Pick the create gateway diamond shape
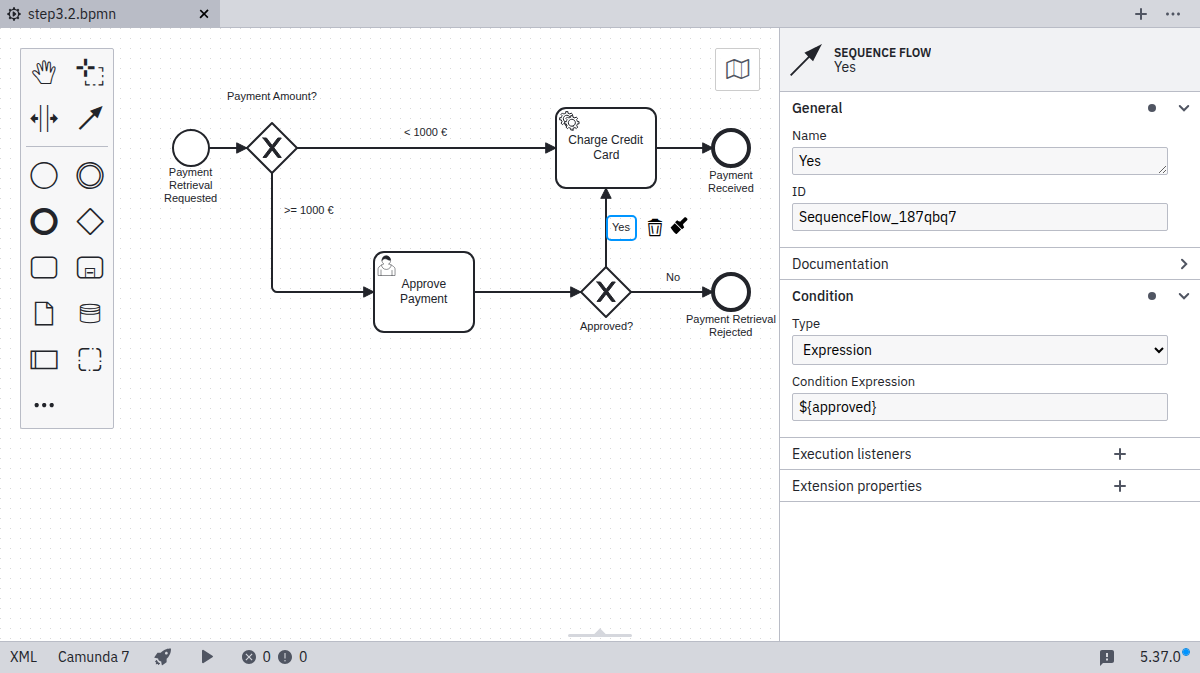 90,222
